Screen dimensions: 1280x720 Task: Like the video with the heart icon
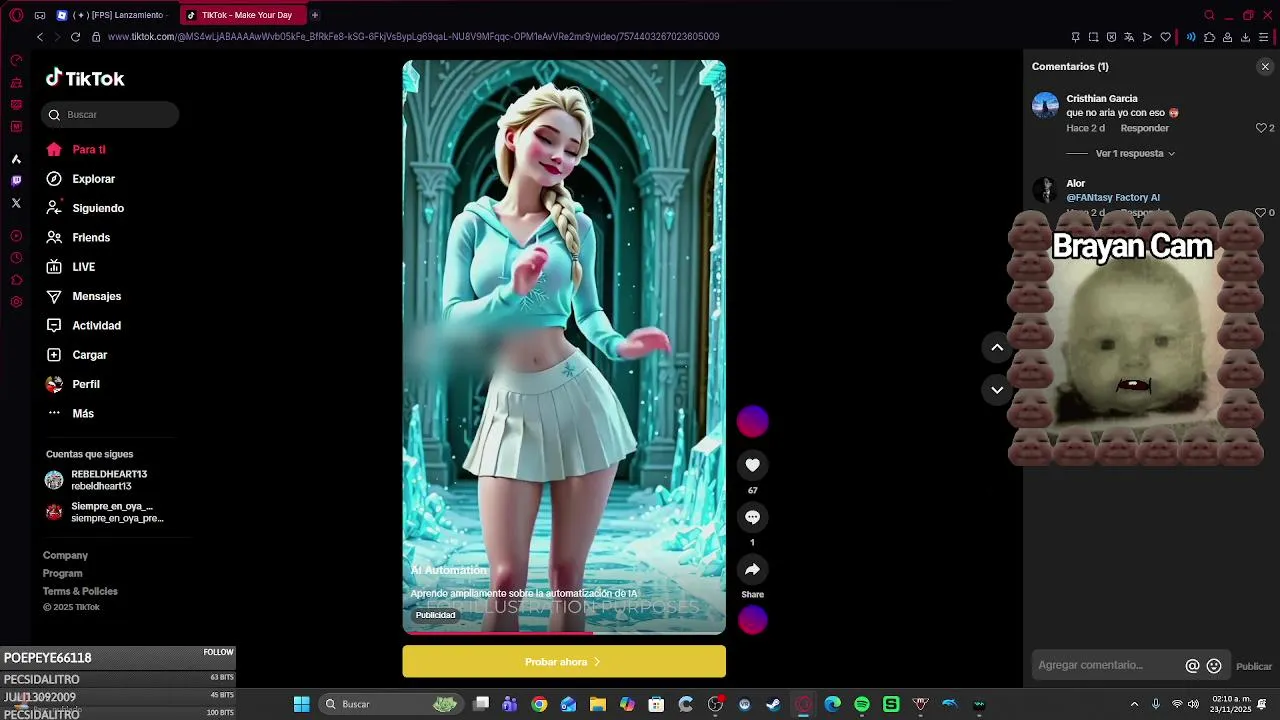[752, 465]
